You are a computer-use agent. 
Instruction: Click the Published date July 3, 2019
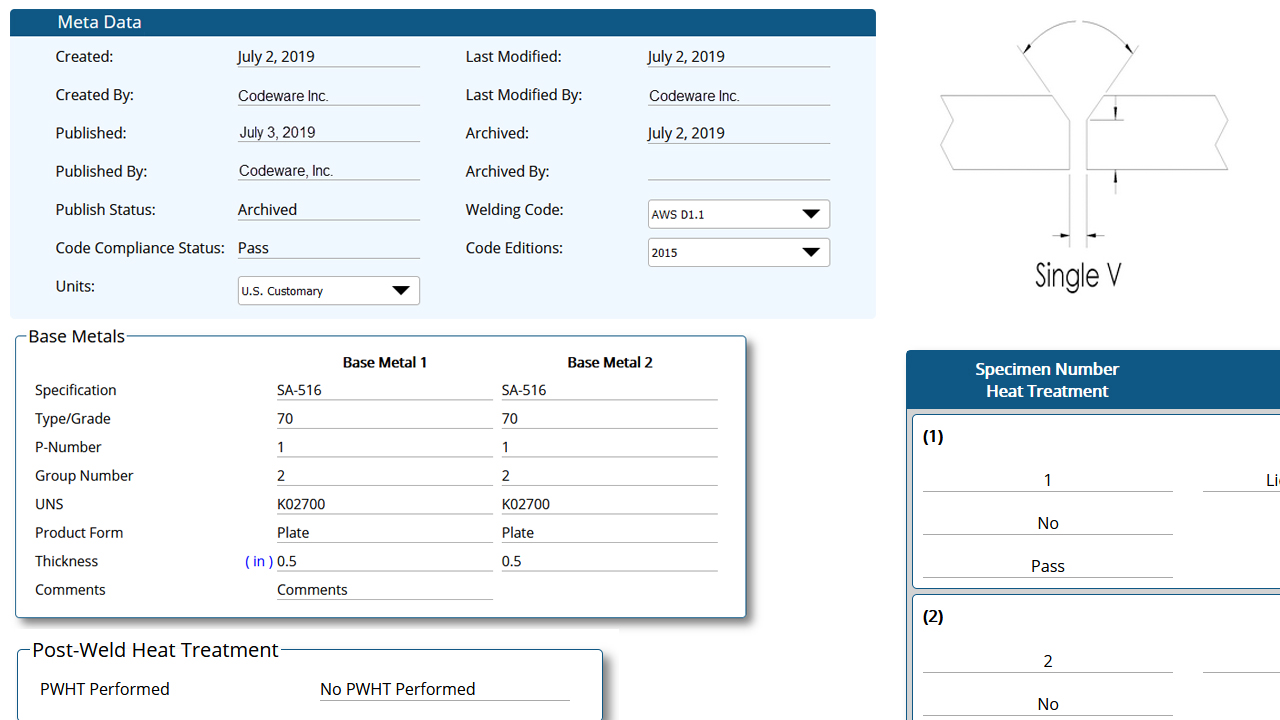pyautogui.click(x=328, y=133)
